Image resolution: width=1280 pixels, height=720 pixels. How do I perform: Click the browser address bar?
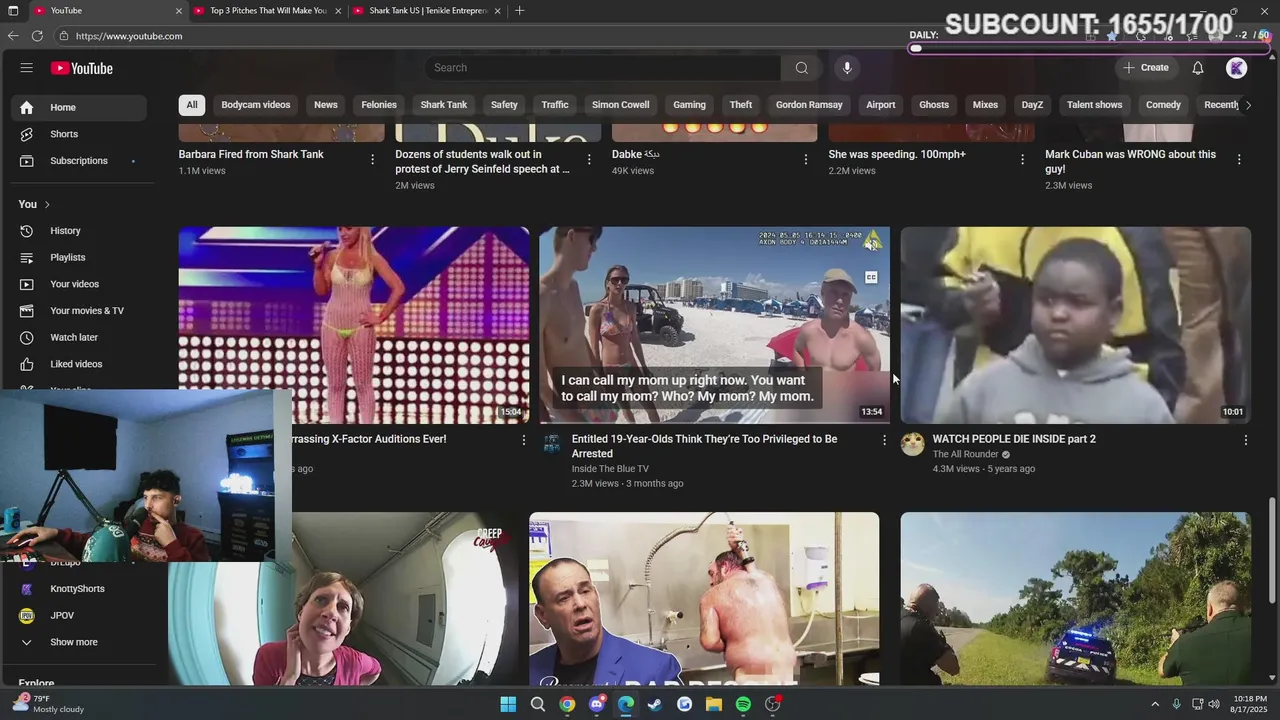point(480,36)
